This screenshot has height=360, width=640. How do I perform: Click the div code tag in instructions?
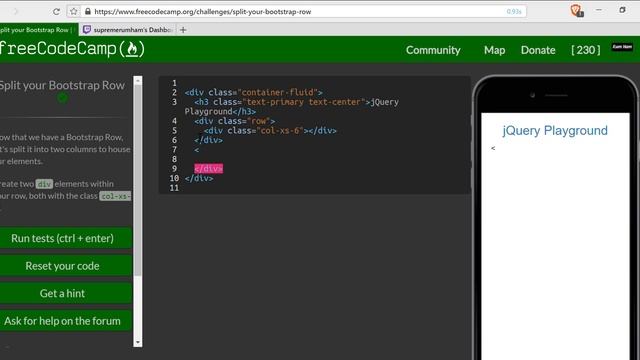(x=44, y=184)
